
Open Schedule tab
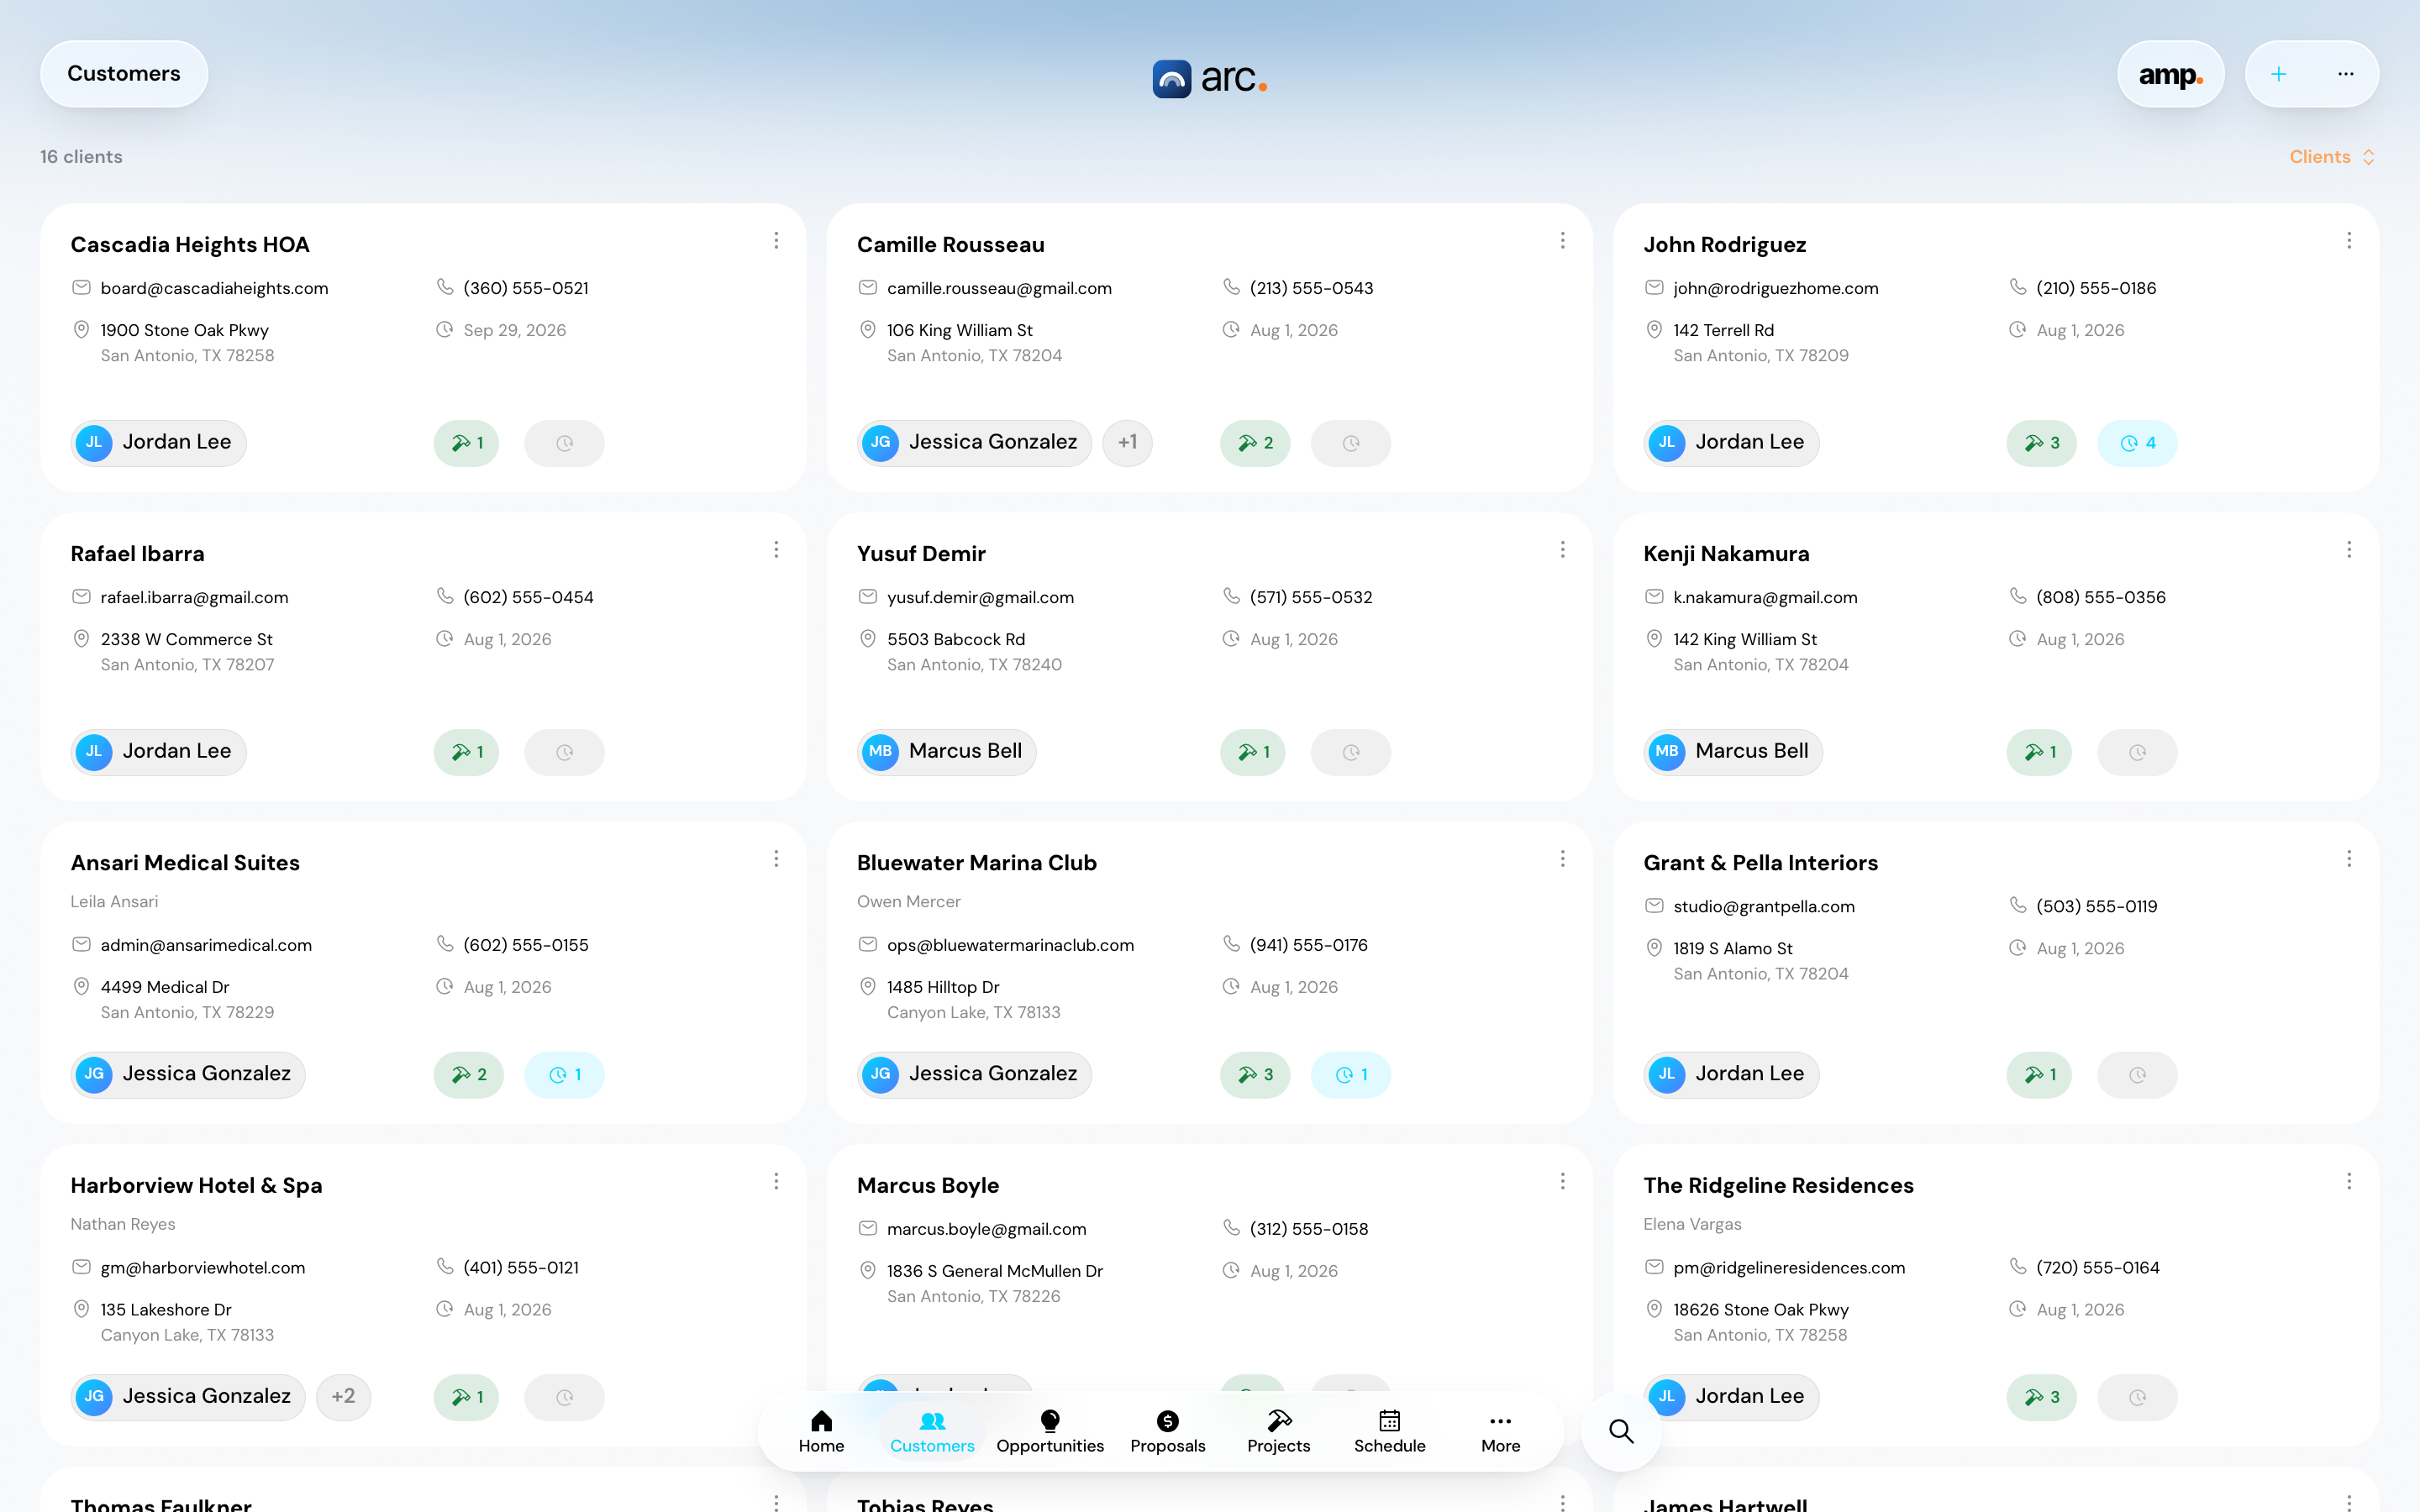click(x=1389, y=1431)
